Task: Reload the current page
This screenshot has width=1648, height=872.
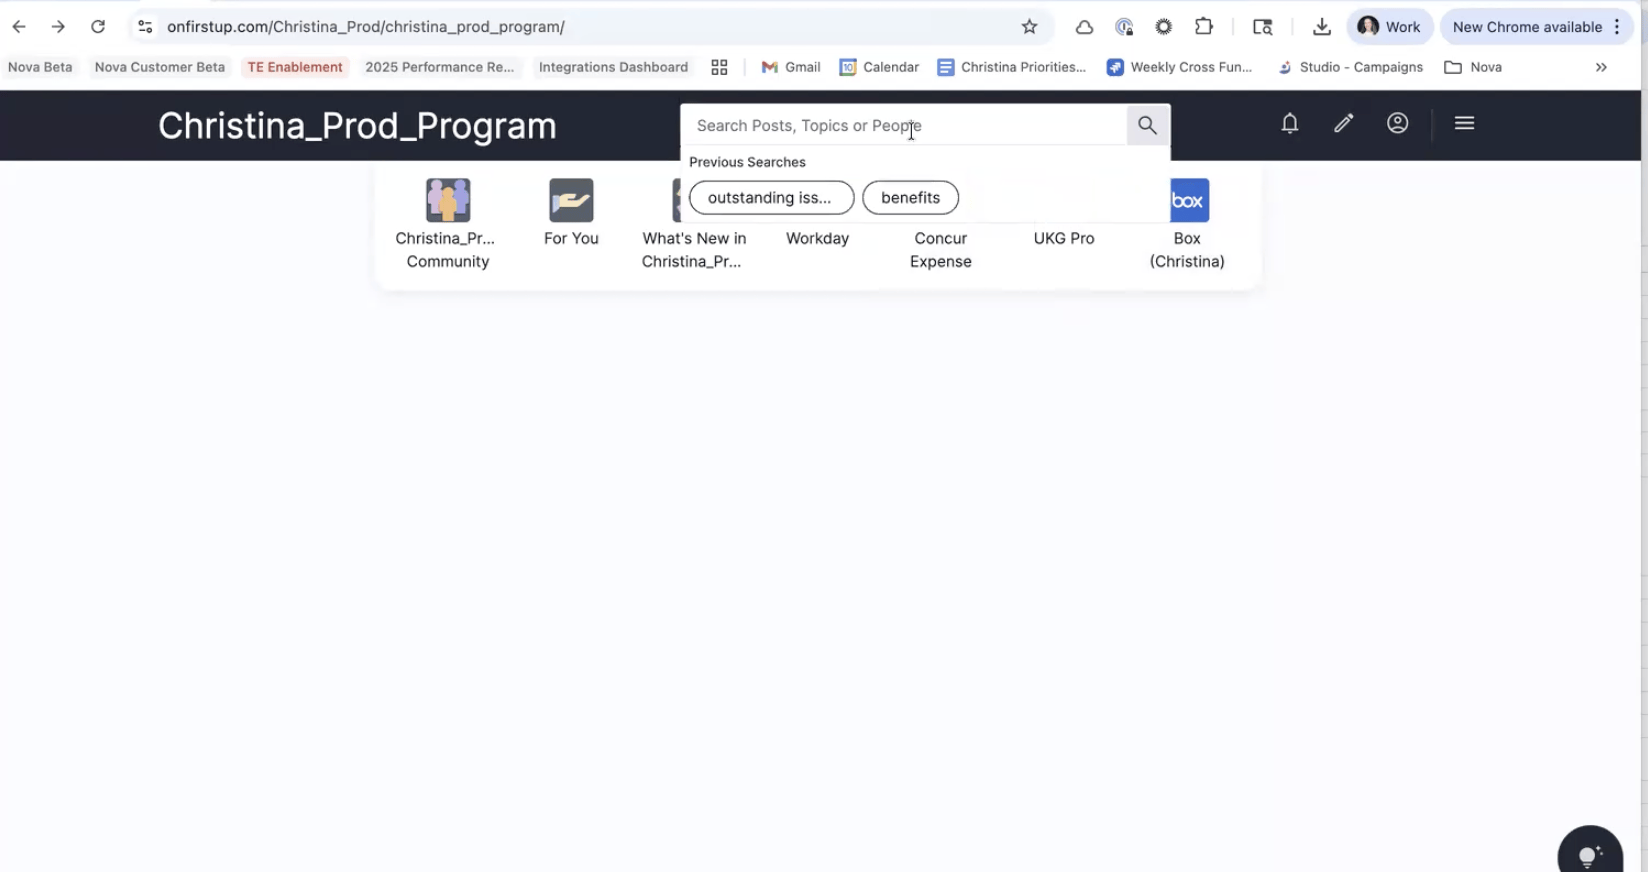Action: click(98, 27)
